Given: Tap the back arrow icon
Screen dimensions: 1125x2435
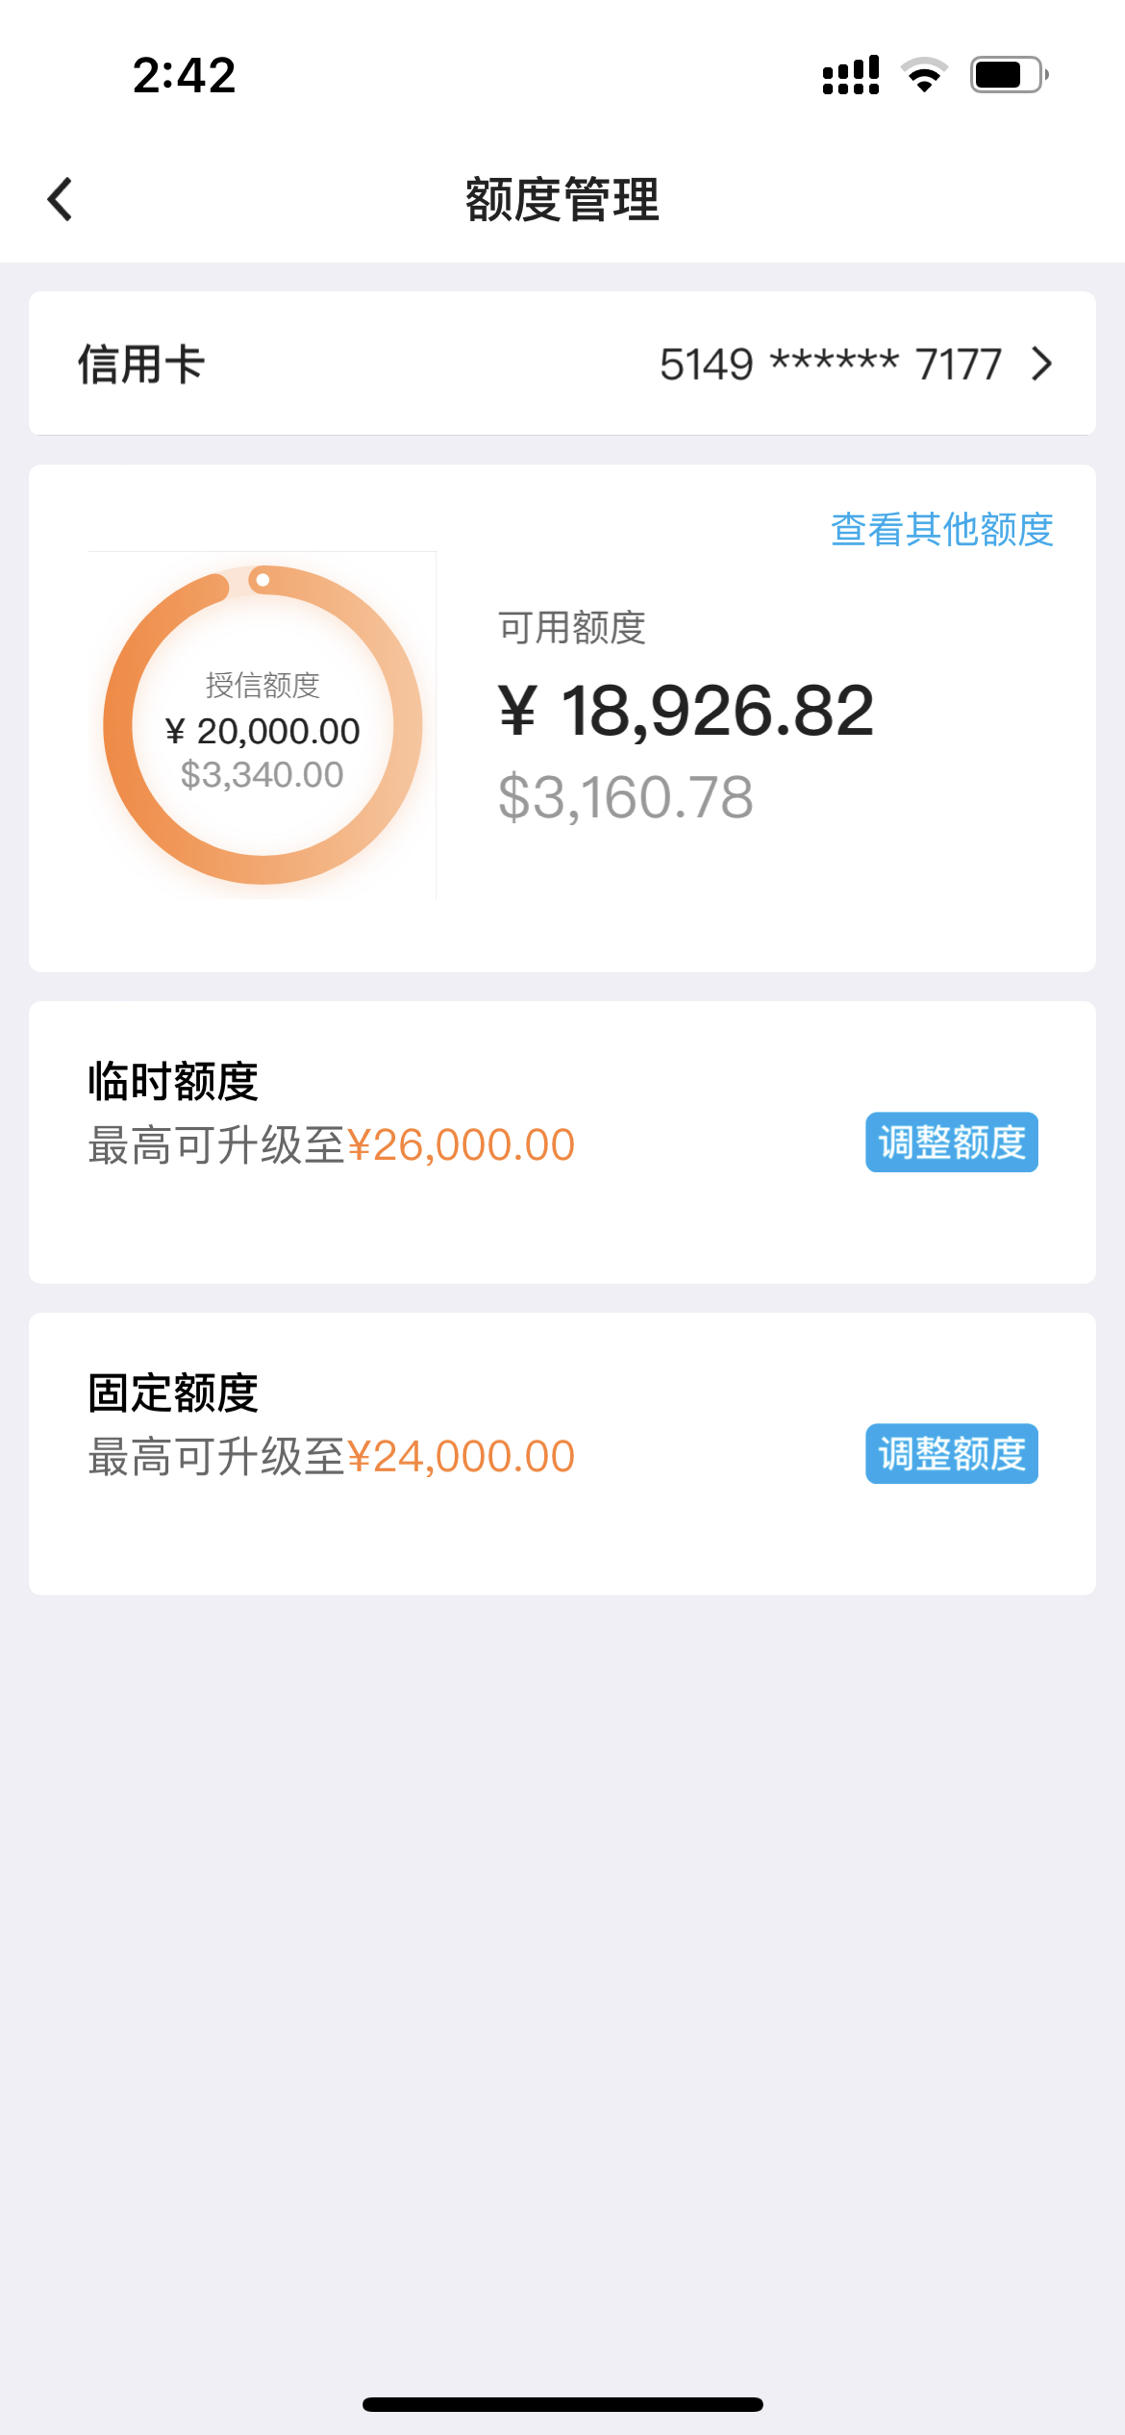Looking at the screenshot, I should [x=60, y=199].
